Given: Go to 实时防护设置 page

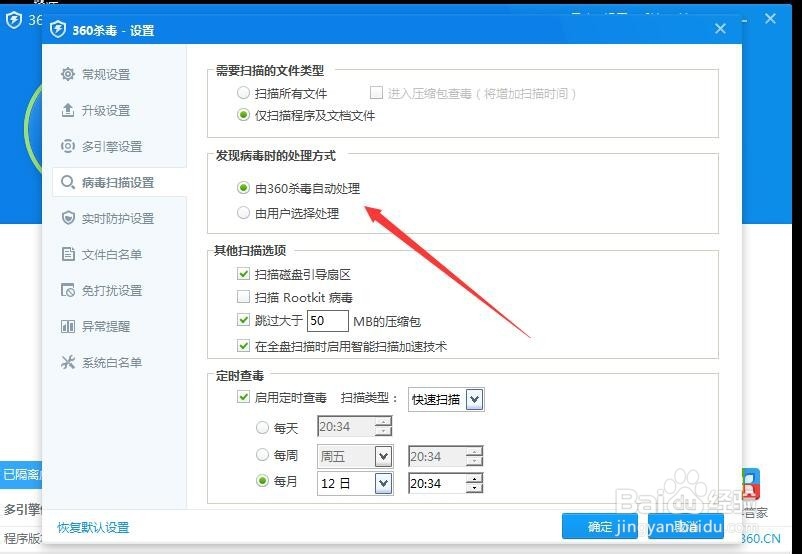Looking at the screenshot, I should tap(118, 218).
